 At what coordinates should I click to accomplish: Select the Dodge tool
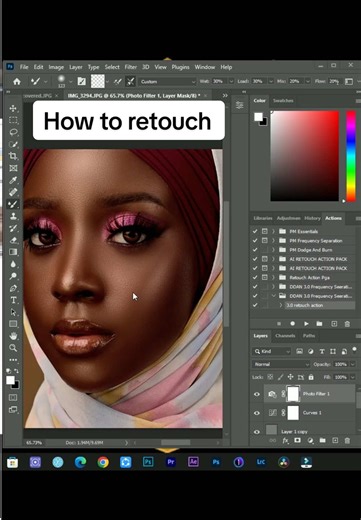tap(13, 276)
